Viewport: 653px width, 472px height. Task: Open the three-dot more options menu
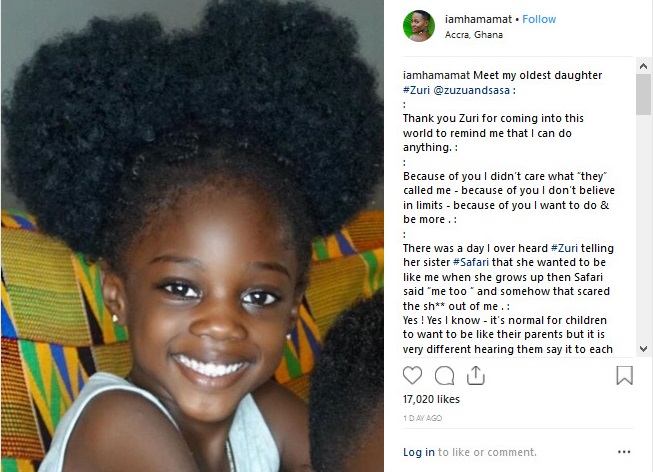tap(624, 452)
